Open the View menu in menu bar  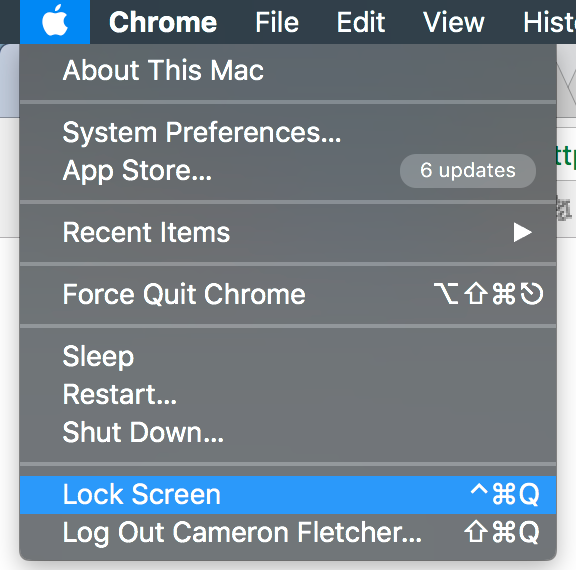pyautogui.click(x=454, y=22)
